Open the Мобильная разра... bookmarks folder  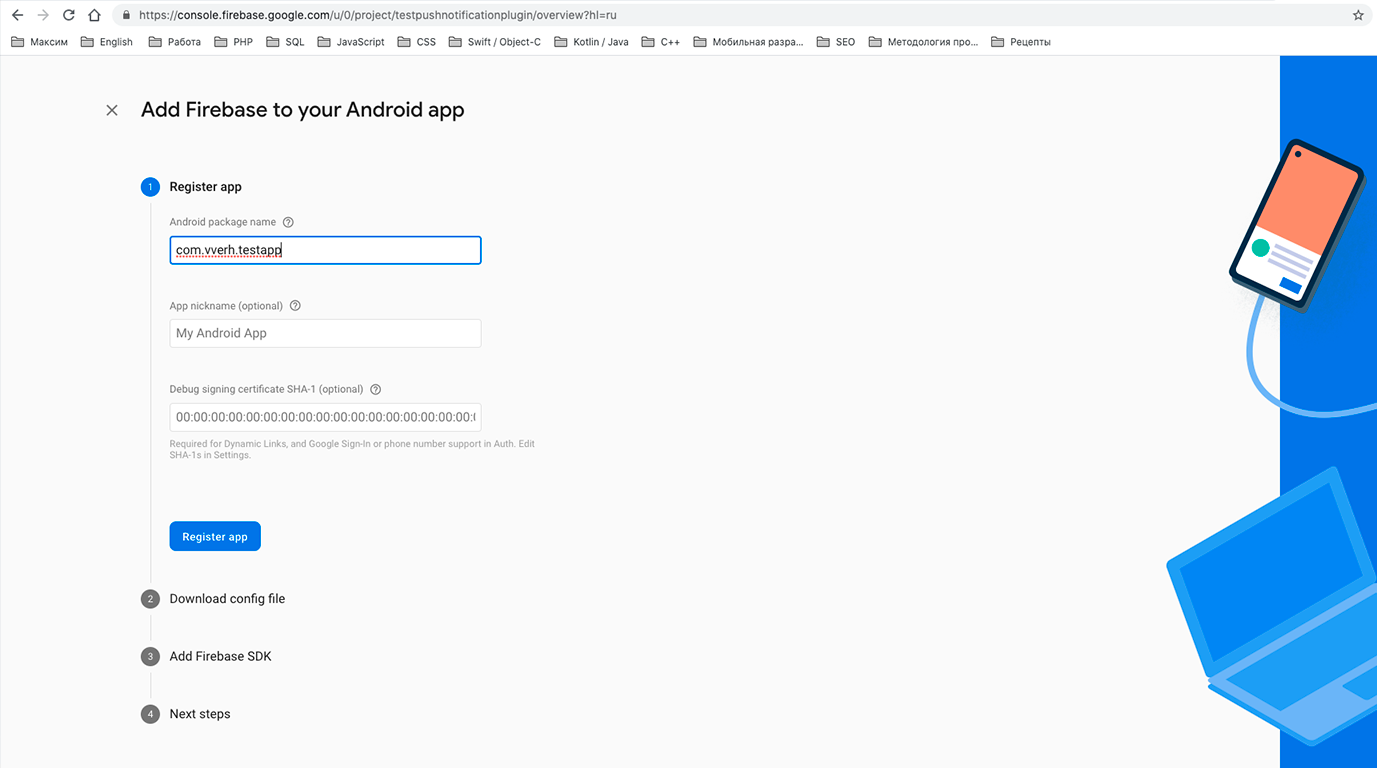tap(748, 42)
